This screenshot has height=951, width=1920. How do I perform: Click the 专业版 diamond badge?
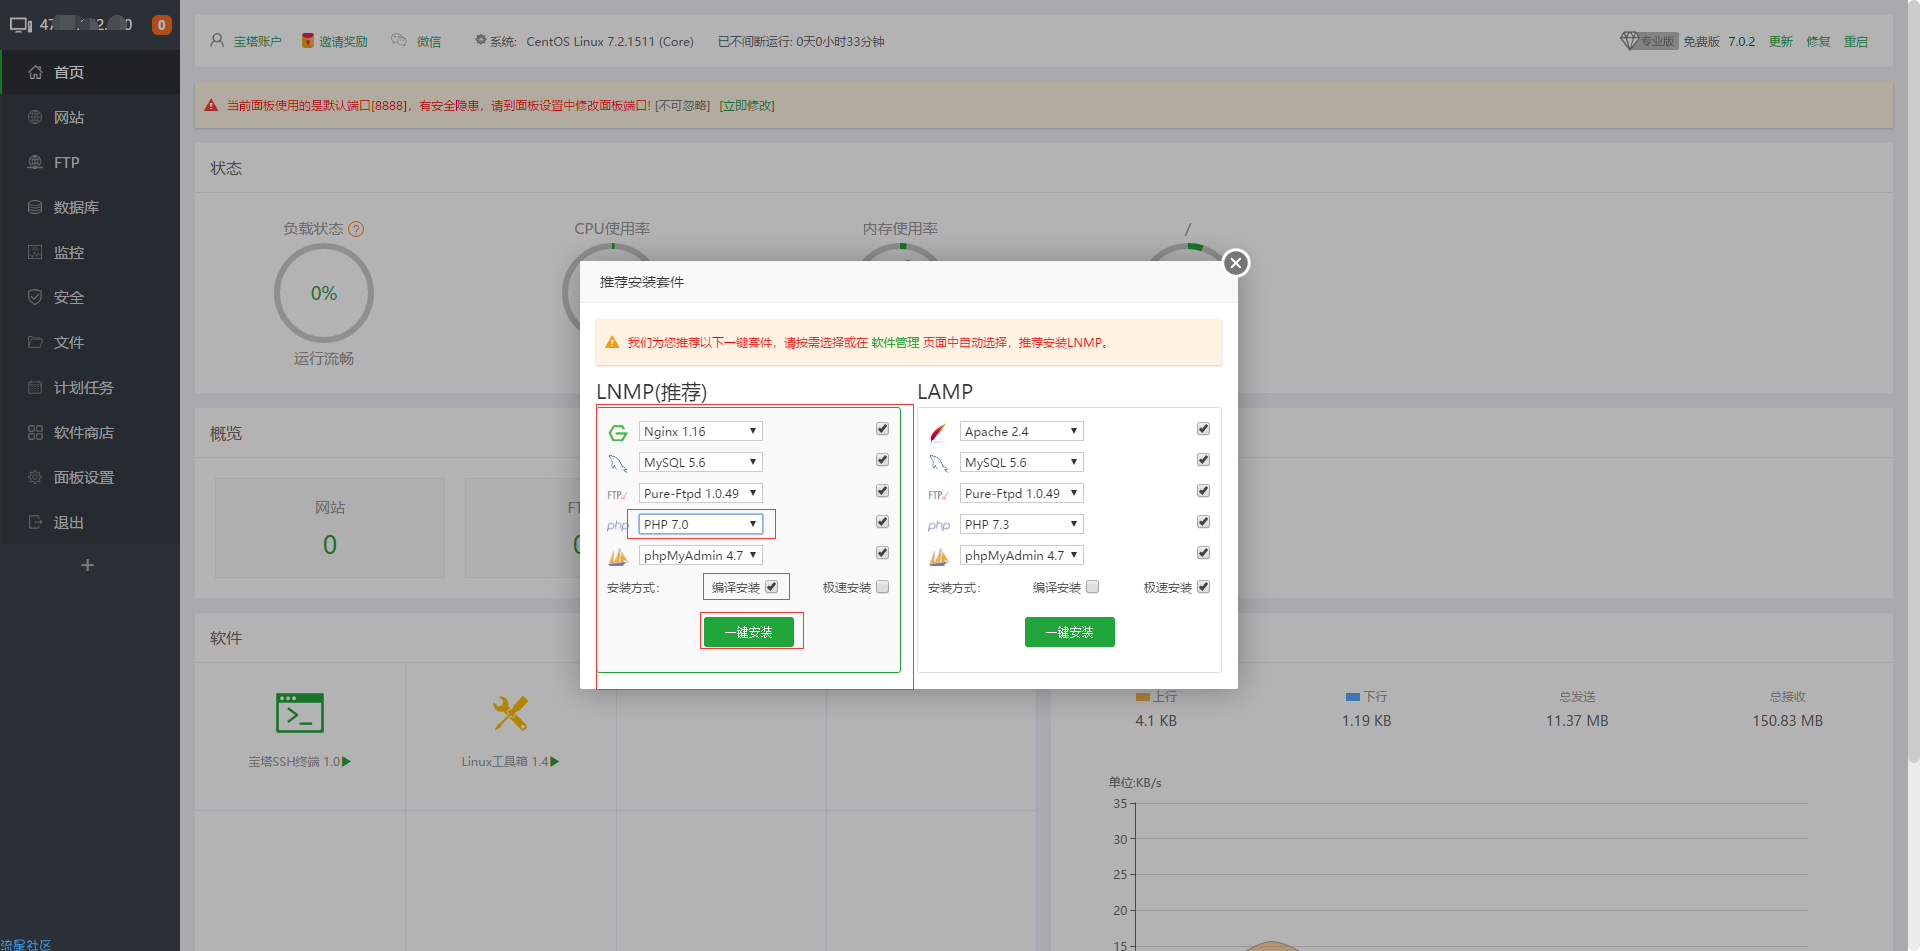[1649, 41]
